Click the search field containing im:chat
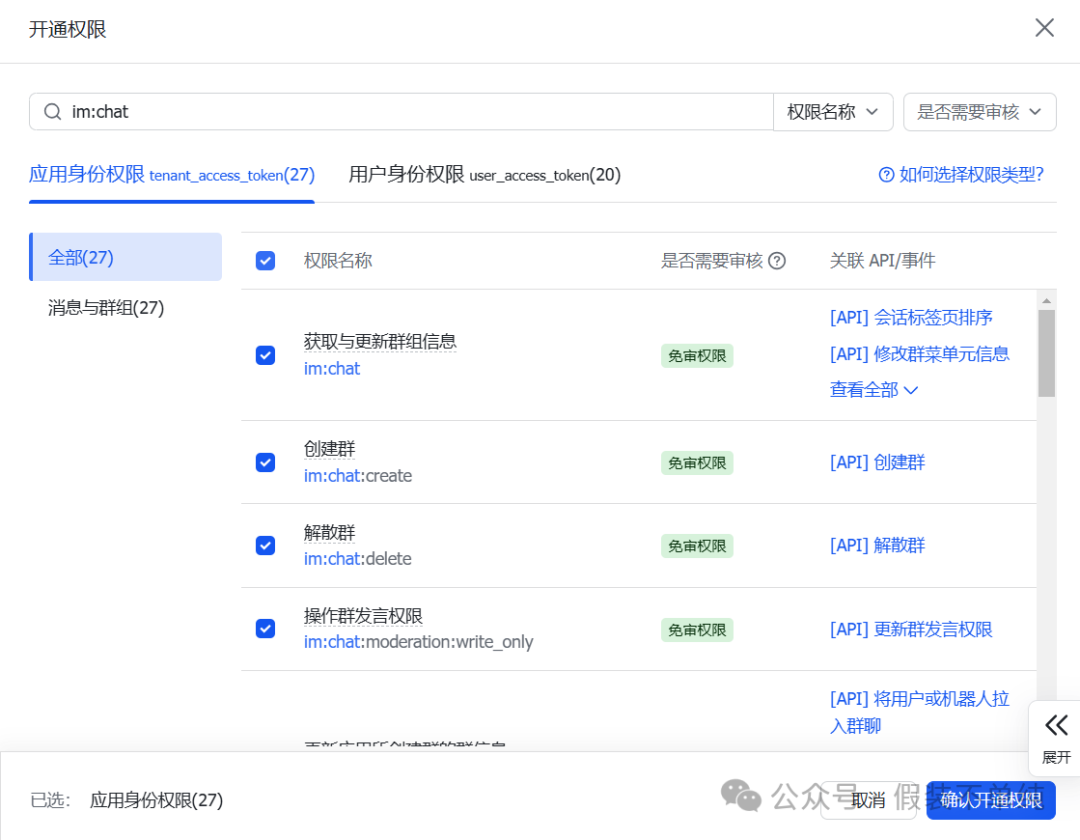 pos(401,112)
